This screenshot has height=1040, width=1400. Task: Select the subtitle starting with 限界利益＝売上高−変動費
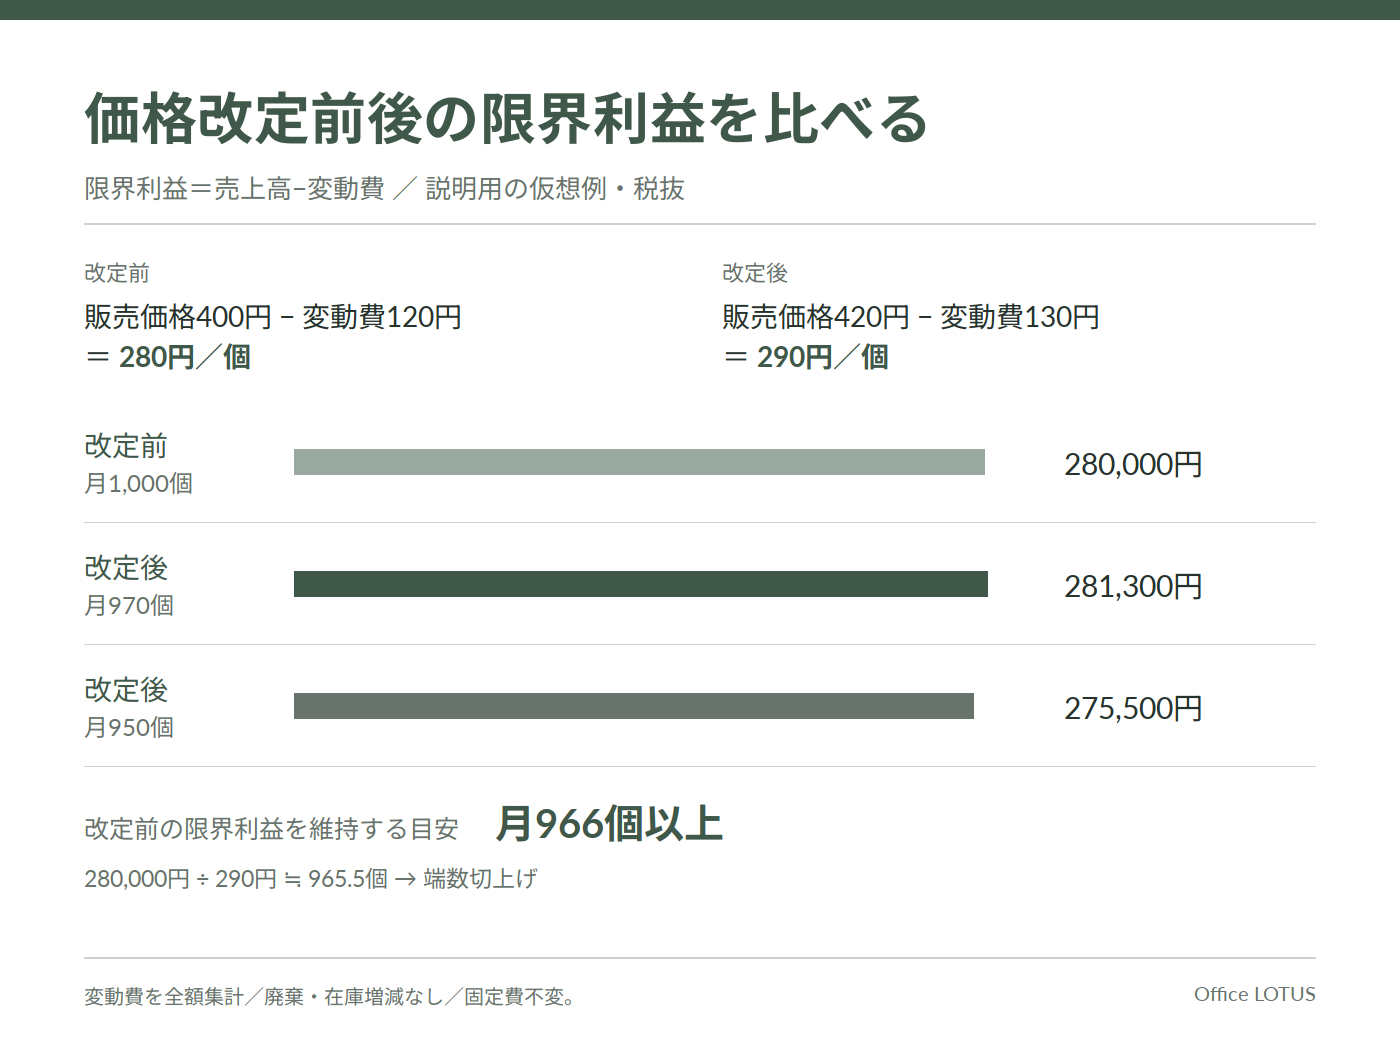coord(385,189)
